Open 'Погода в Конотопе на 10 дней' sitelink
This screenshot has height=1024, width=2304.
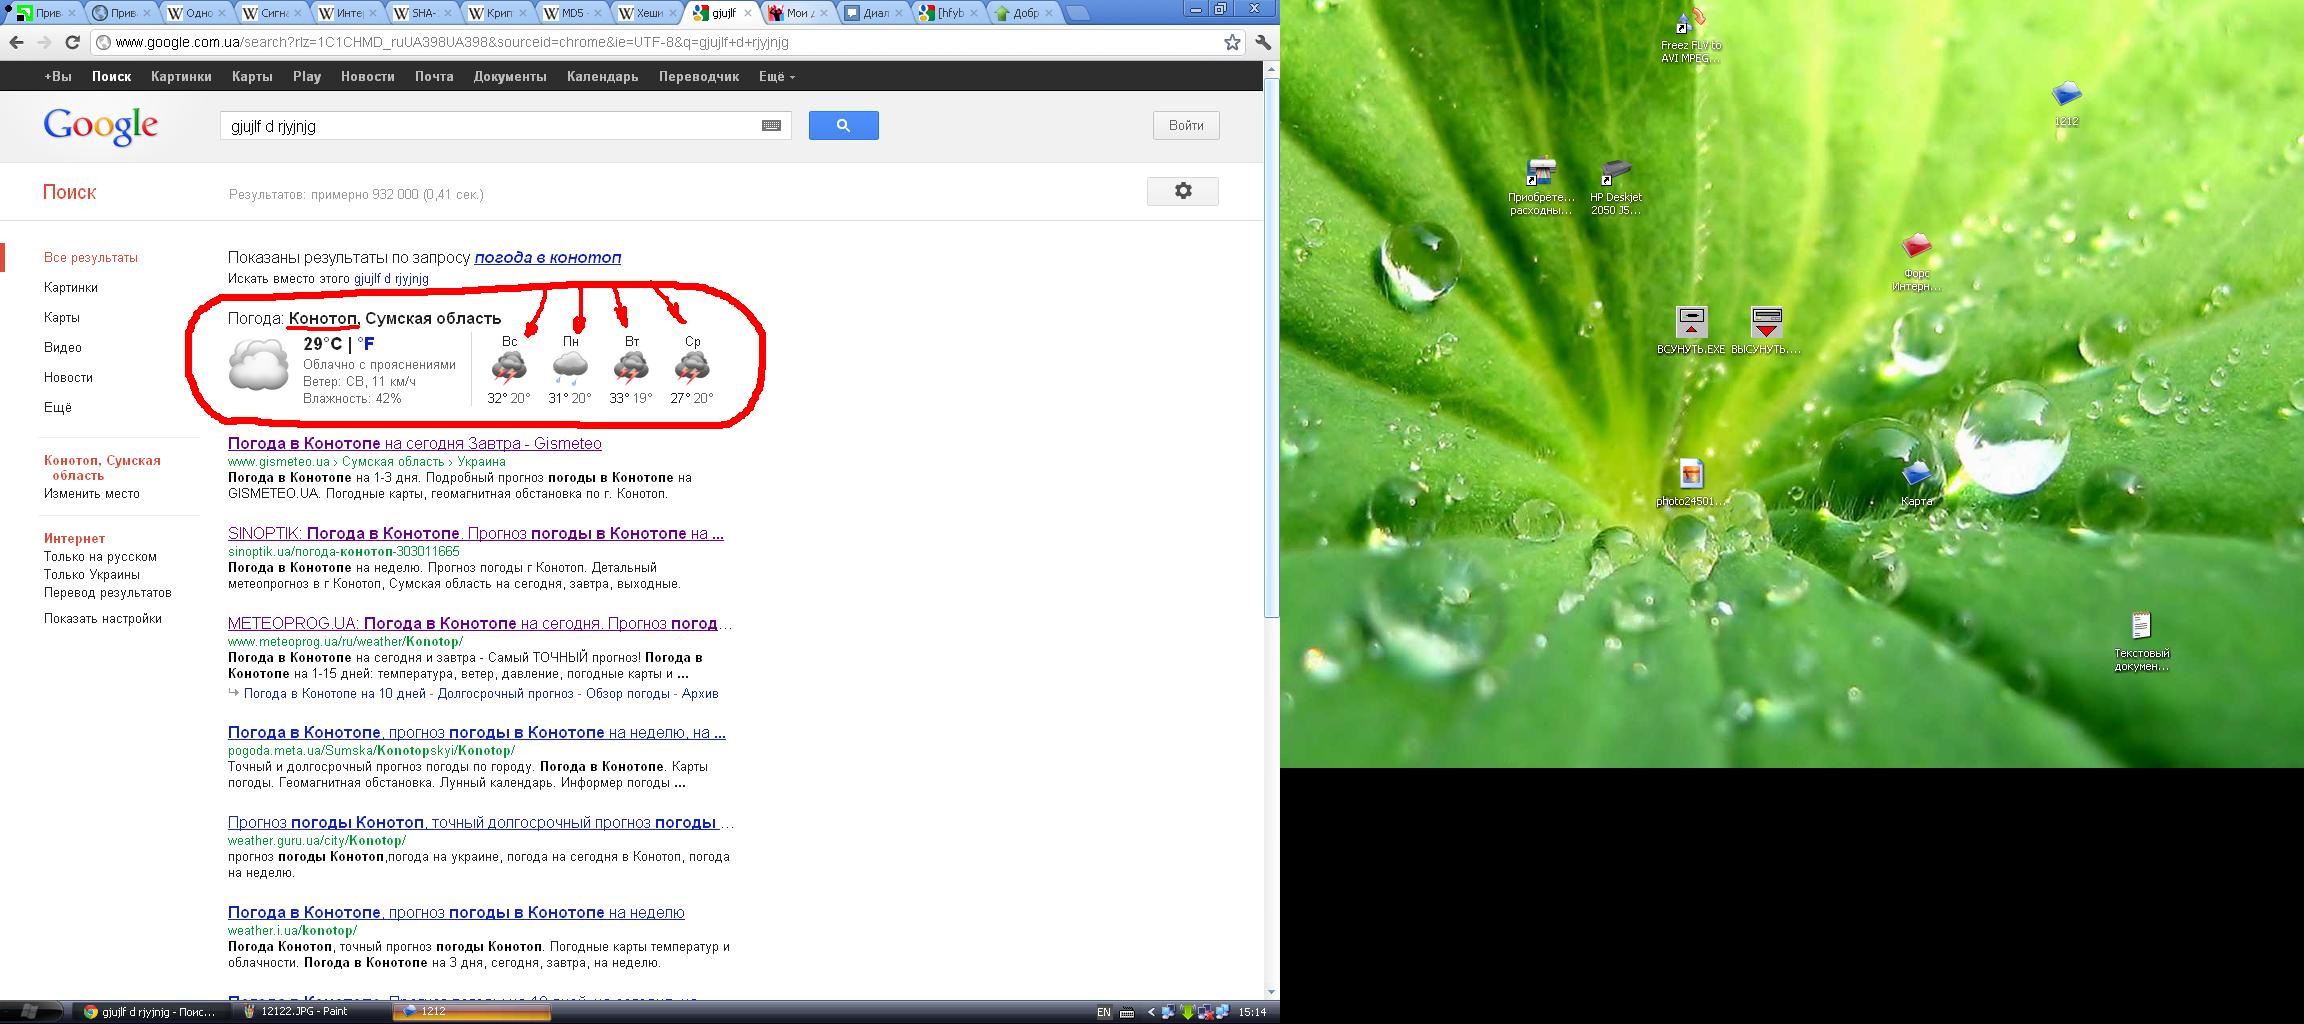(335, 693)
